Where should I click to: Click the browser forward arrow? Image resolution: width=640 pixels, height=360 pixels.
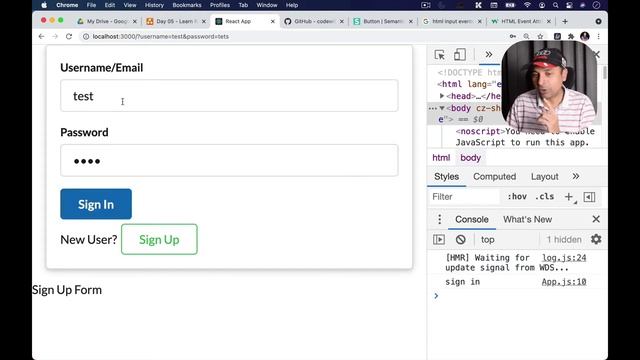55,36
